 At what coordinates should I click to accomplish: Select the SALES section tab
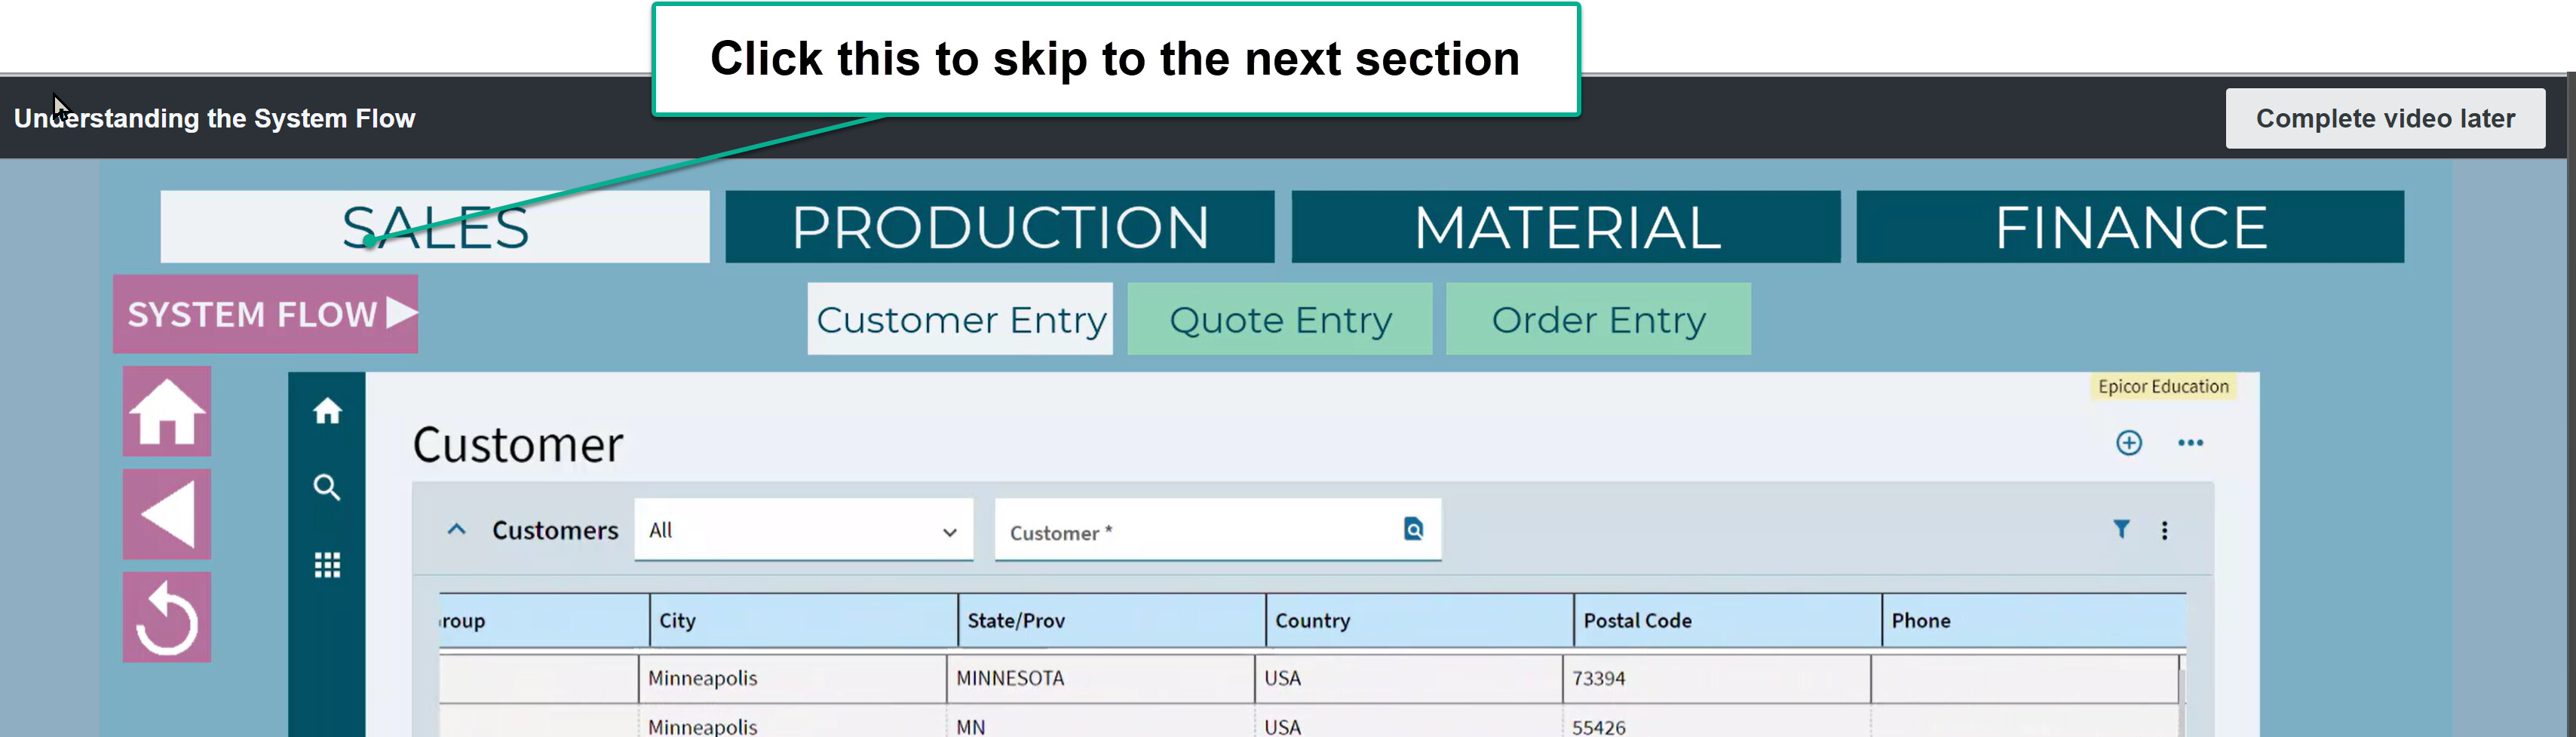(435, 227)
